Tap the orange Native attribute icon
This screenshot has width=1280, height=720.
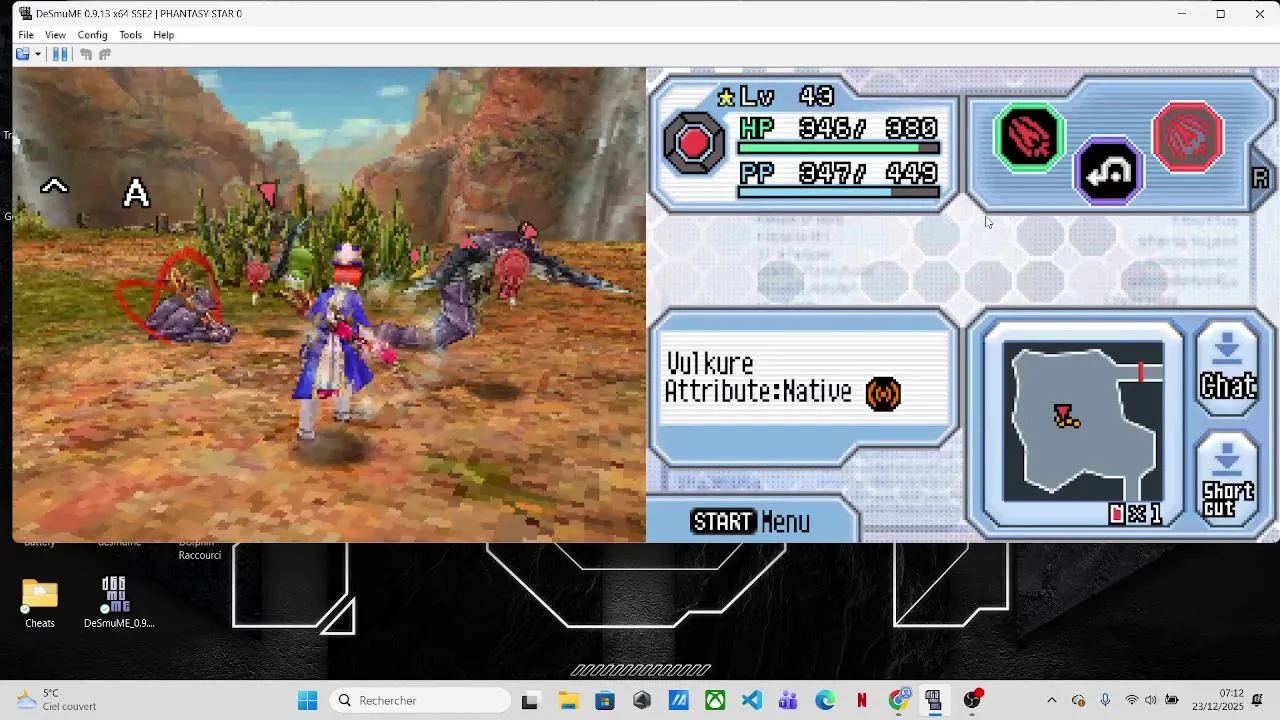[883, 394]
